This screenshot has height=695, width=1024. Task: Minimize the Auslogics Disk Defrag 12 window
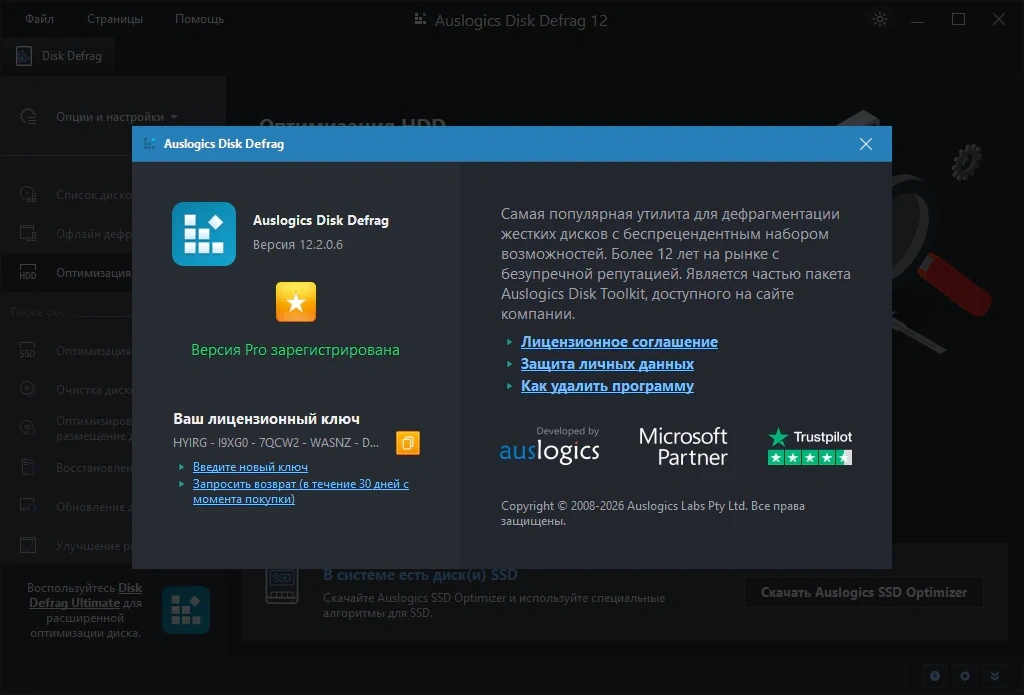tap(918, 20)
